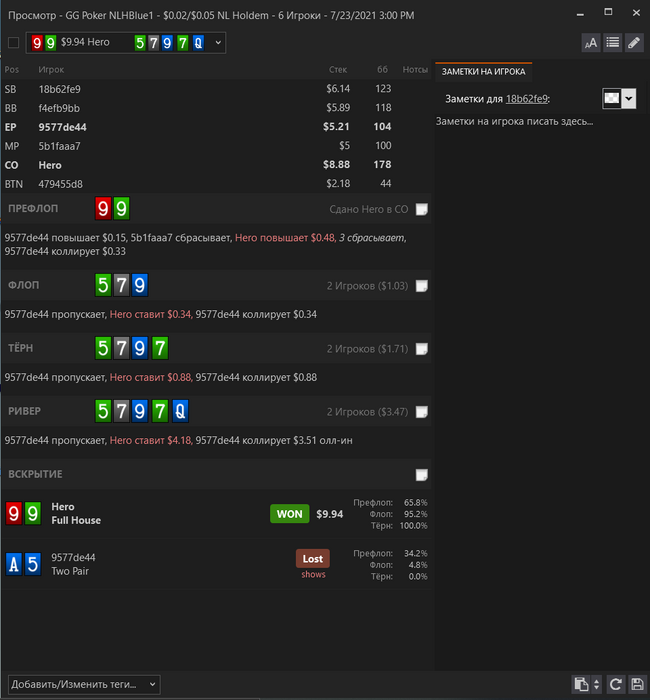Click 9577de44's preflop equity value 34.2%

[x=416, y=554]
